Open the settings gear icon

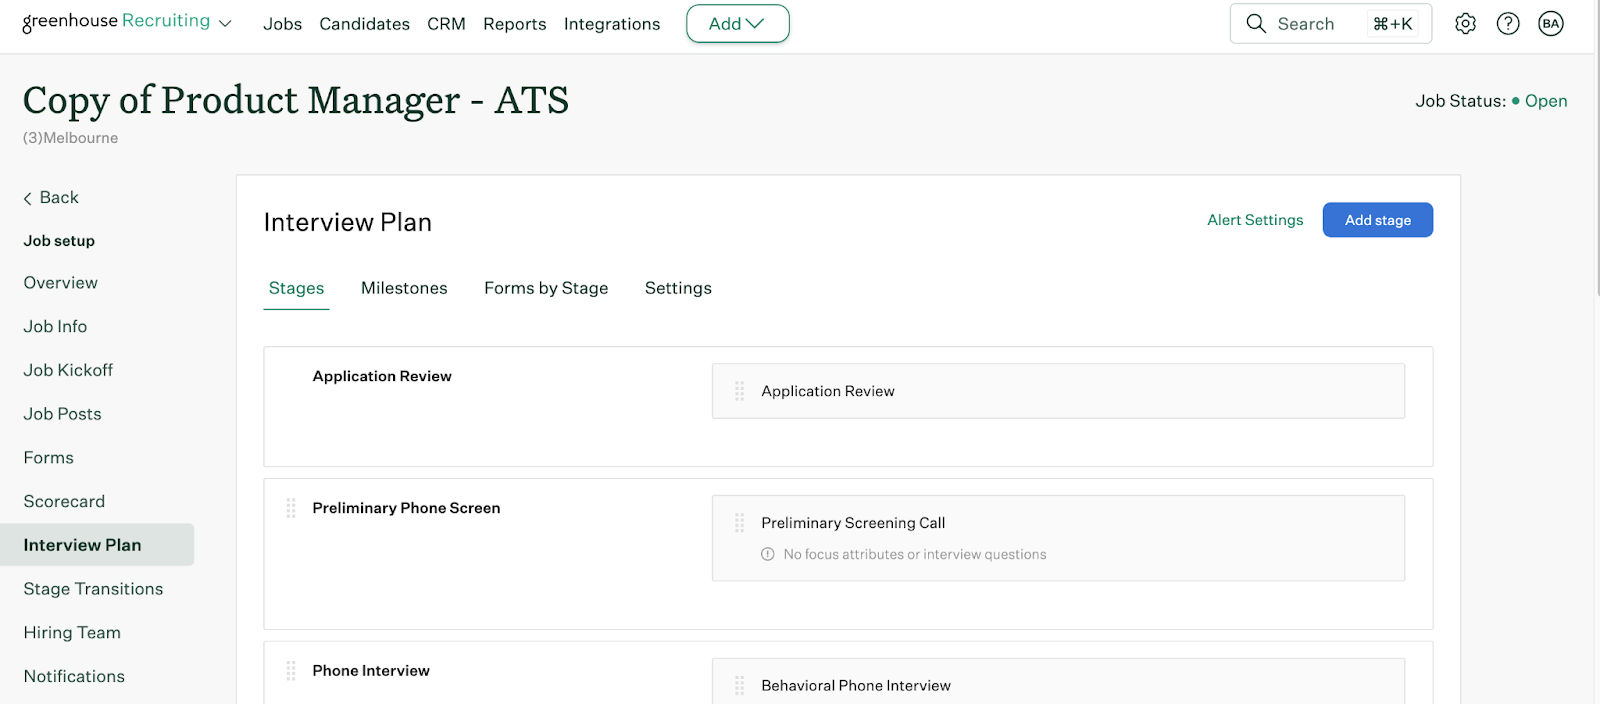click(1465, 24)
